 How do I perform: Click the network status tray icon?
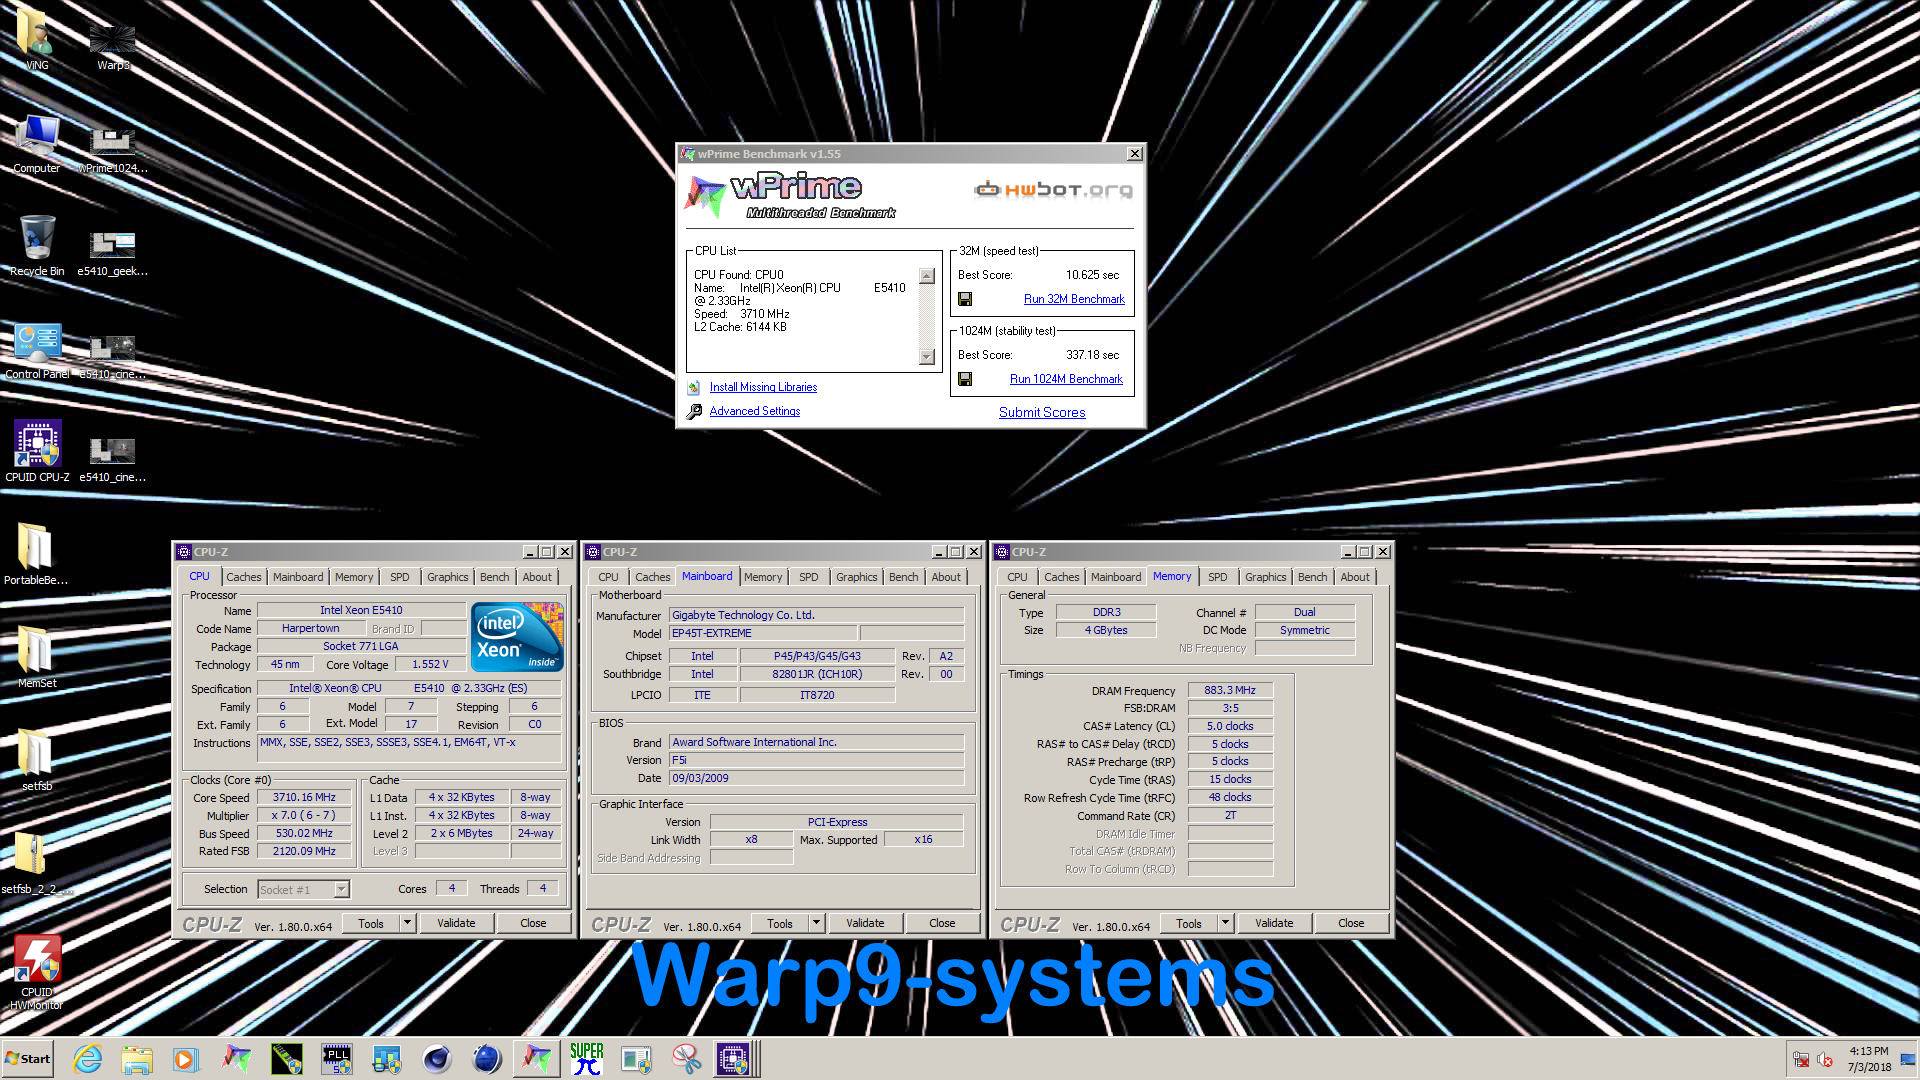(x=1801, y=1060)
